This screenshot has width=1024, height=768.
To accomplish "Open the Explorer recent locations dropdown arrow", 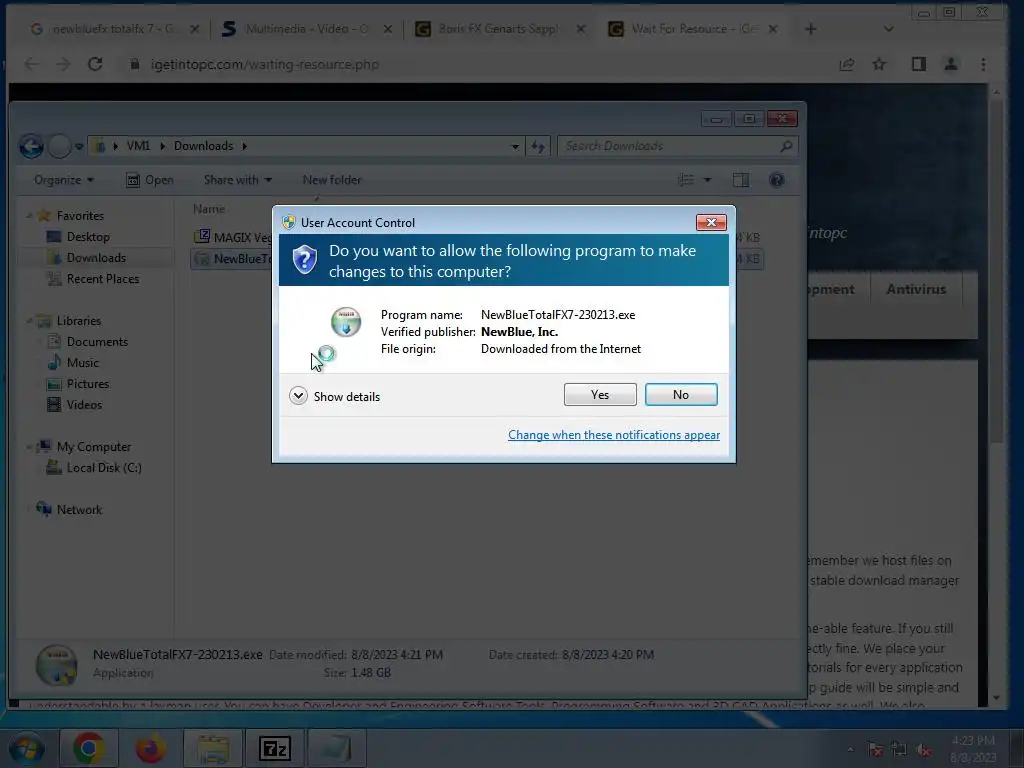I will coord(79,146).
